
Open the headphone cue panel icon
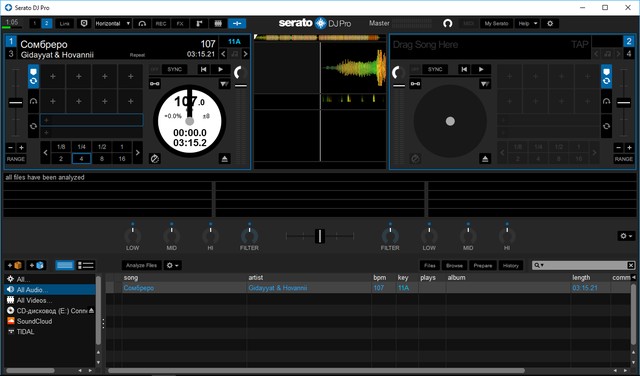pos(142,24)
